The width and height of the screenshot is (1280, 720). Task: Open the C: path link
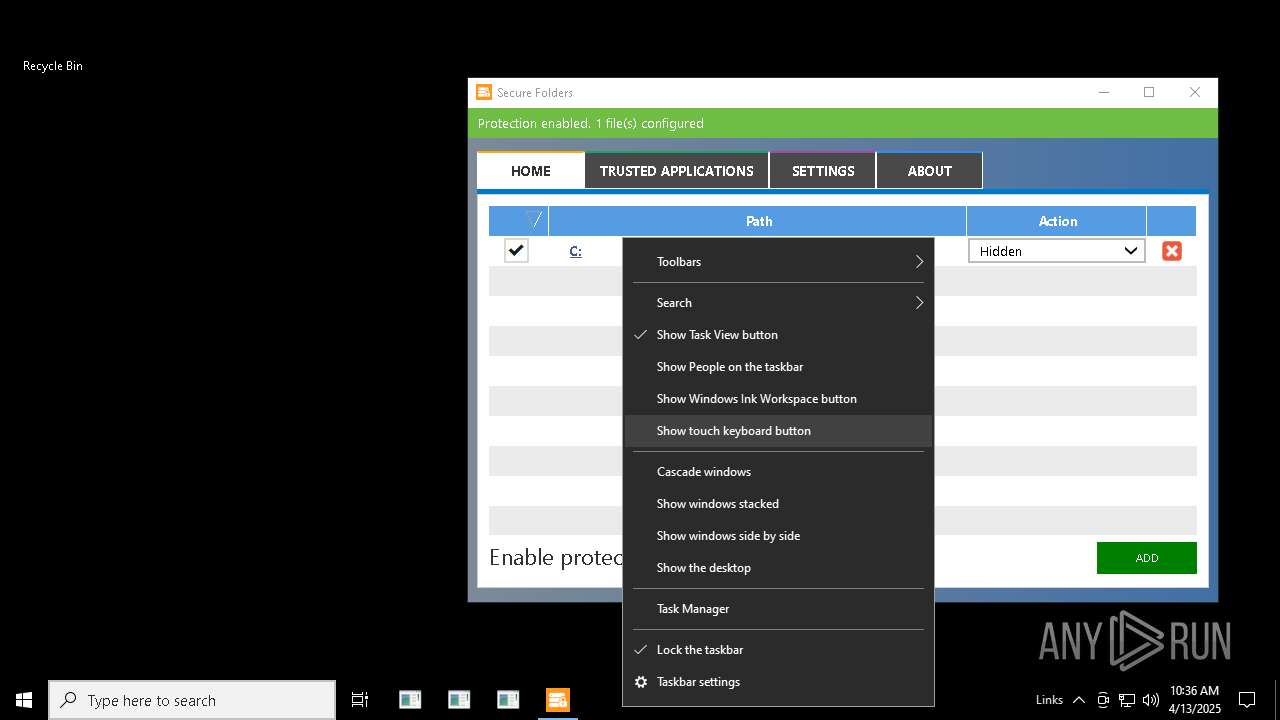point(575,251)
